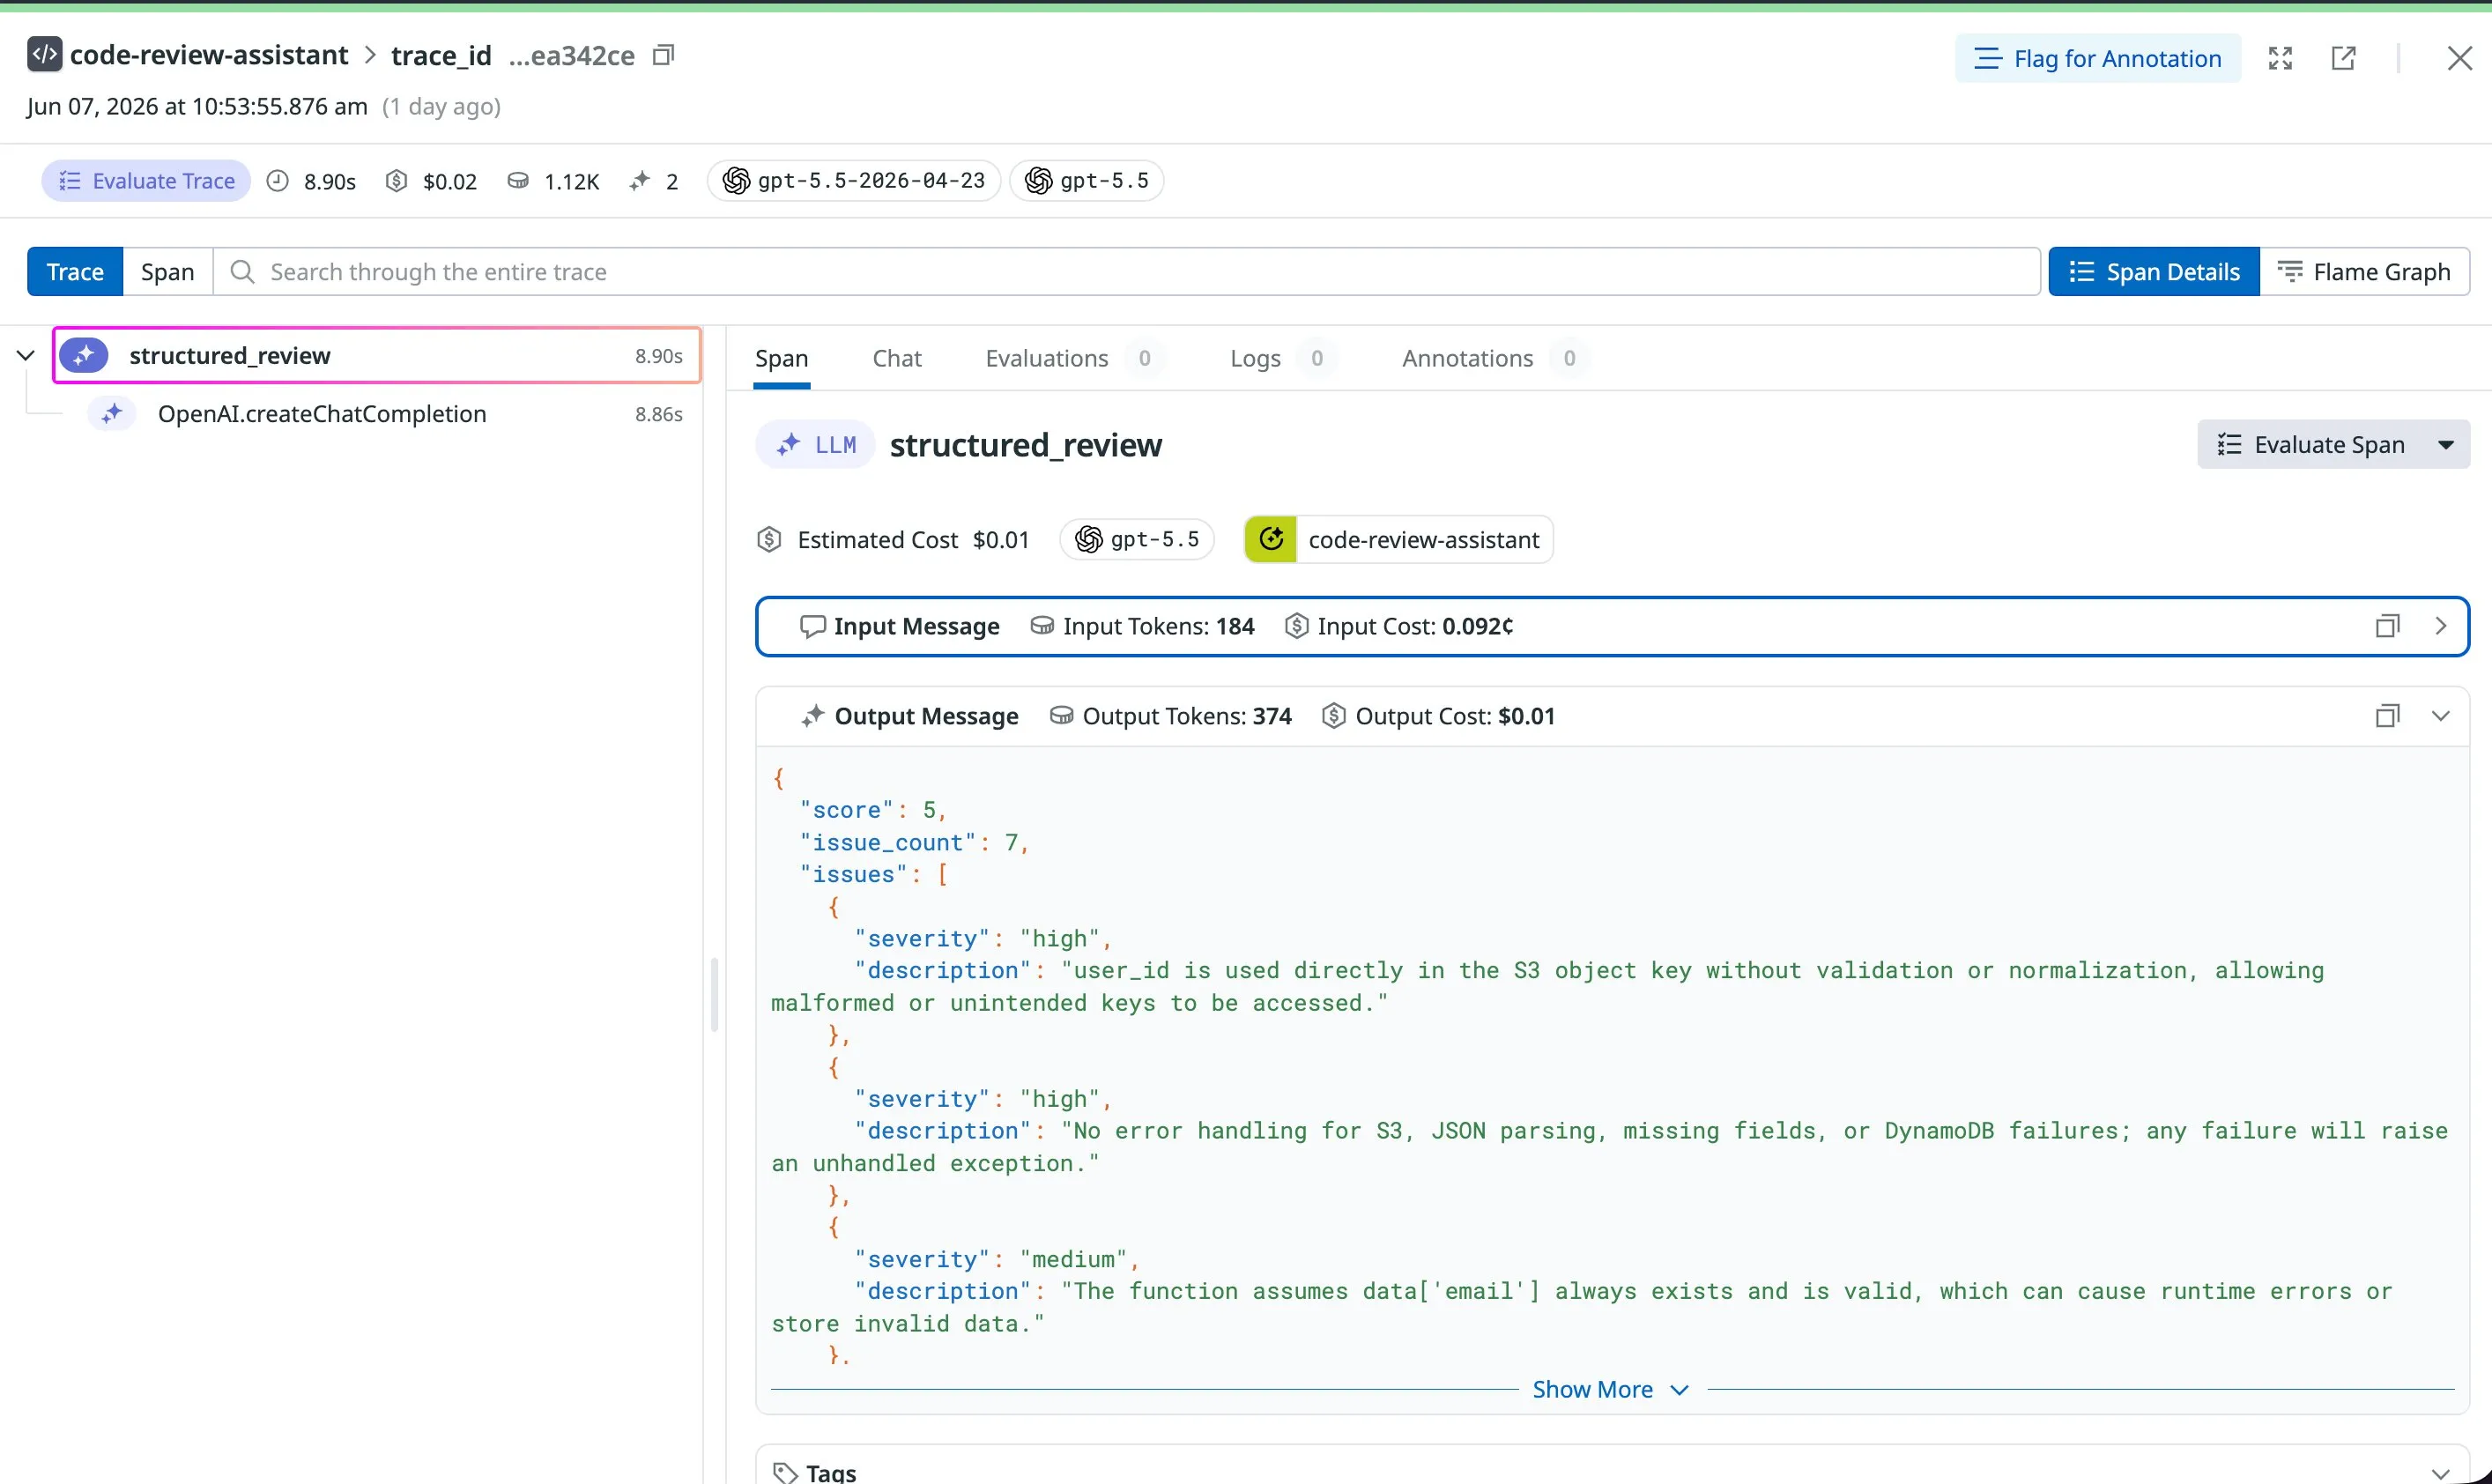The width and height of the screenshot is (2492, 1484).
Task: Switch to Flame Graph view
Action: click(2364, 272)
